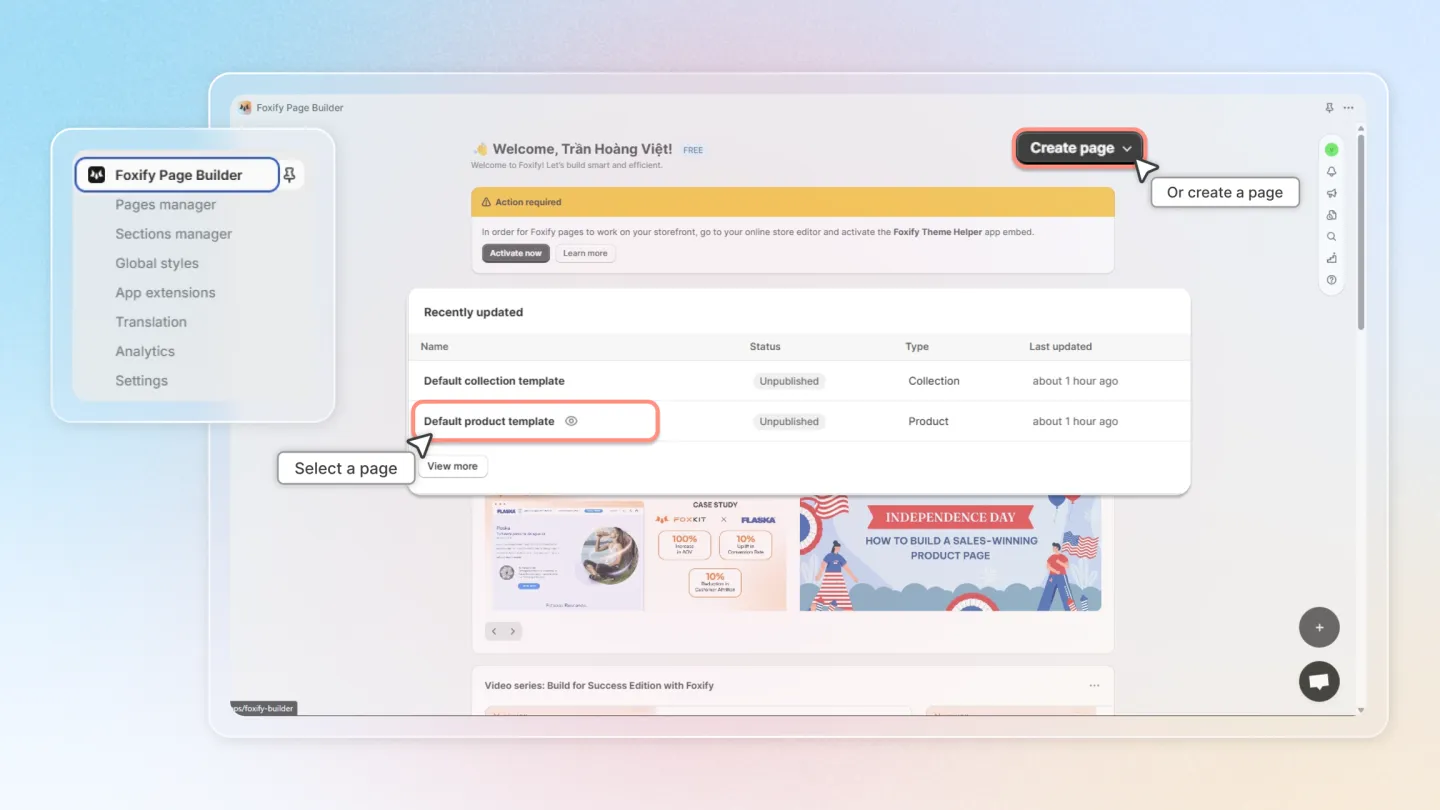1440x810 pixels.
Task: Click the stairs progress icon in right toolbar
Action: (1331, 258)
